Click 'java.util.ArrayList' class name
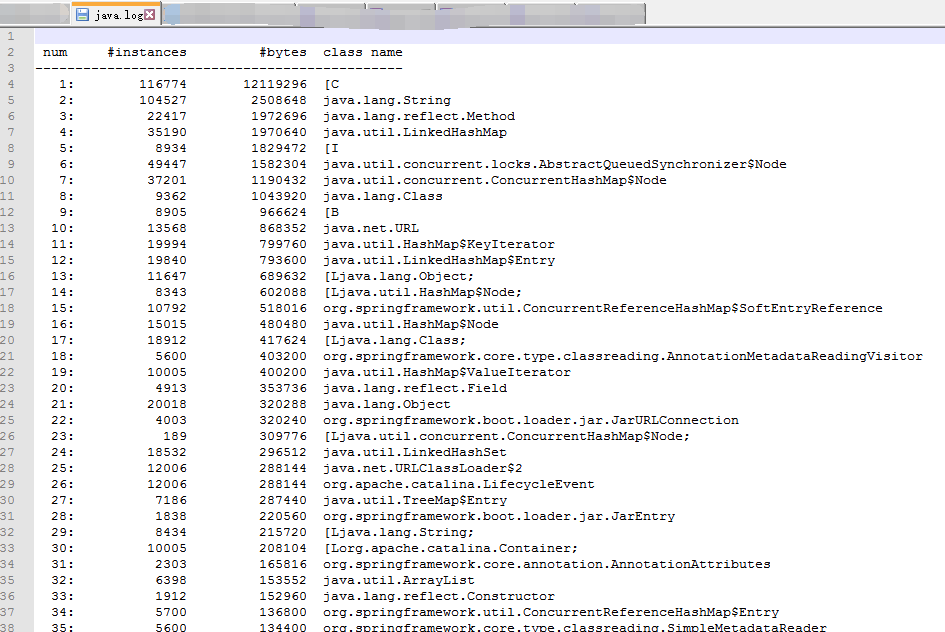This screenshot has width=945, height=632. [x=398, y=580]
